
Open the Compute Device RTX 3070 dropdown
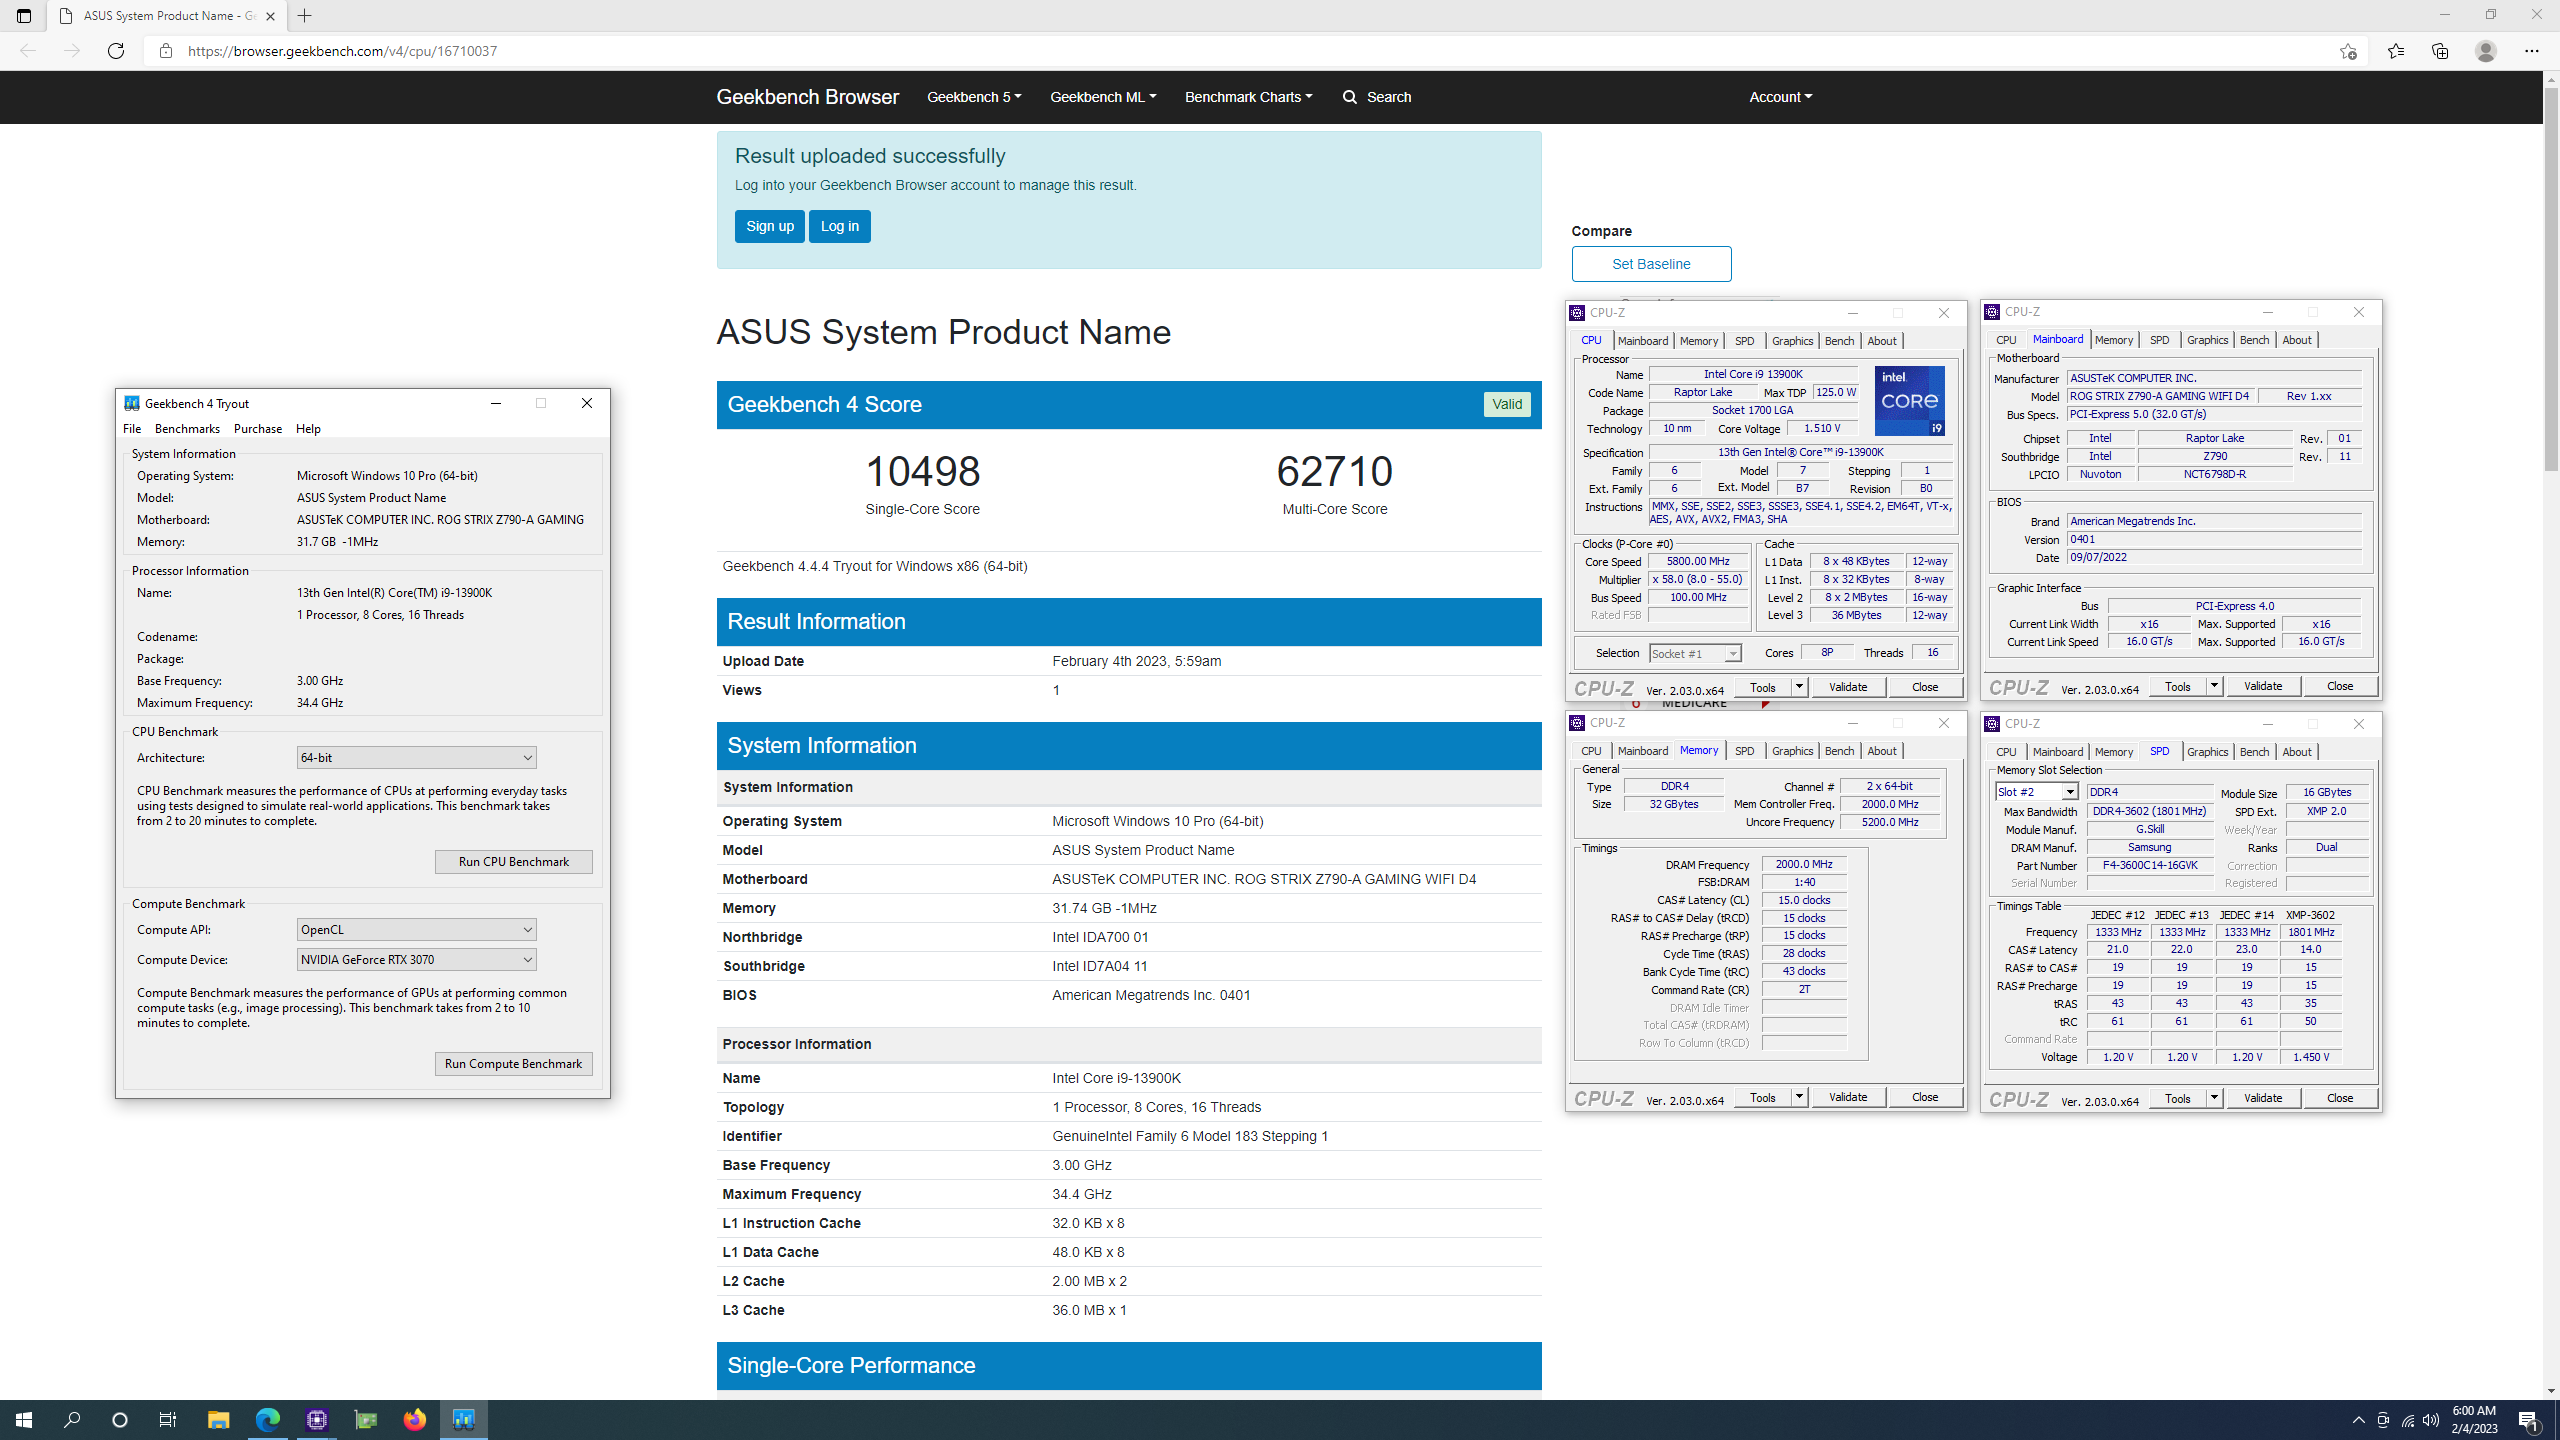(416, 960)
